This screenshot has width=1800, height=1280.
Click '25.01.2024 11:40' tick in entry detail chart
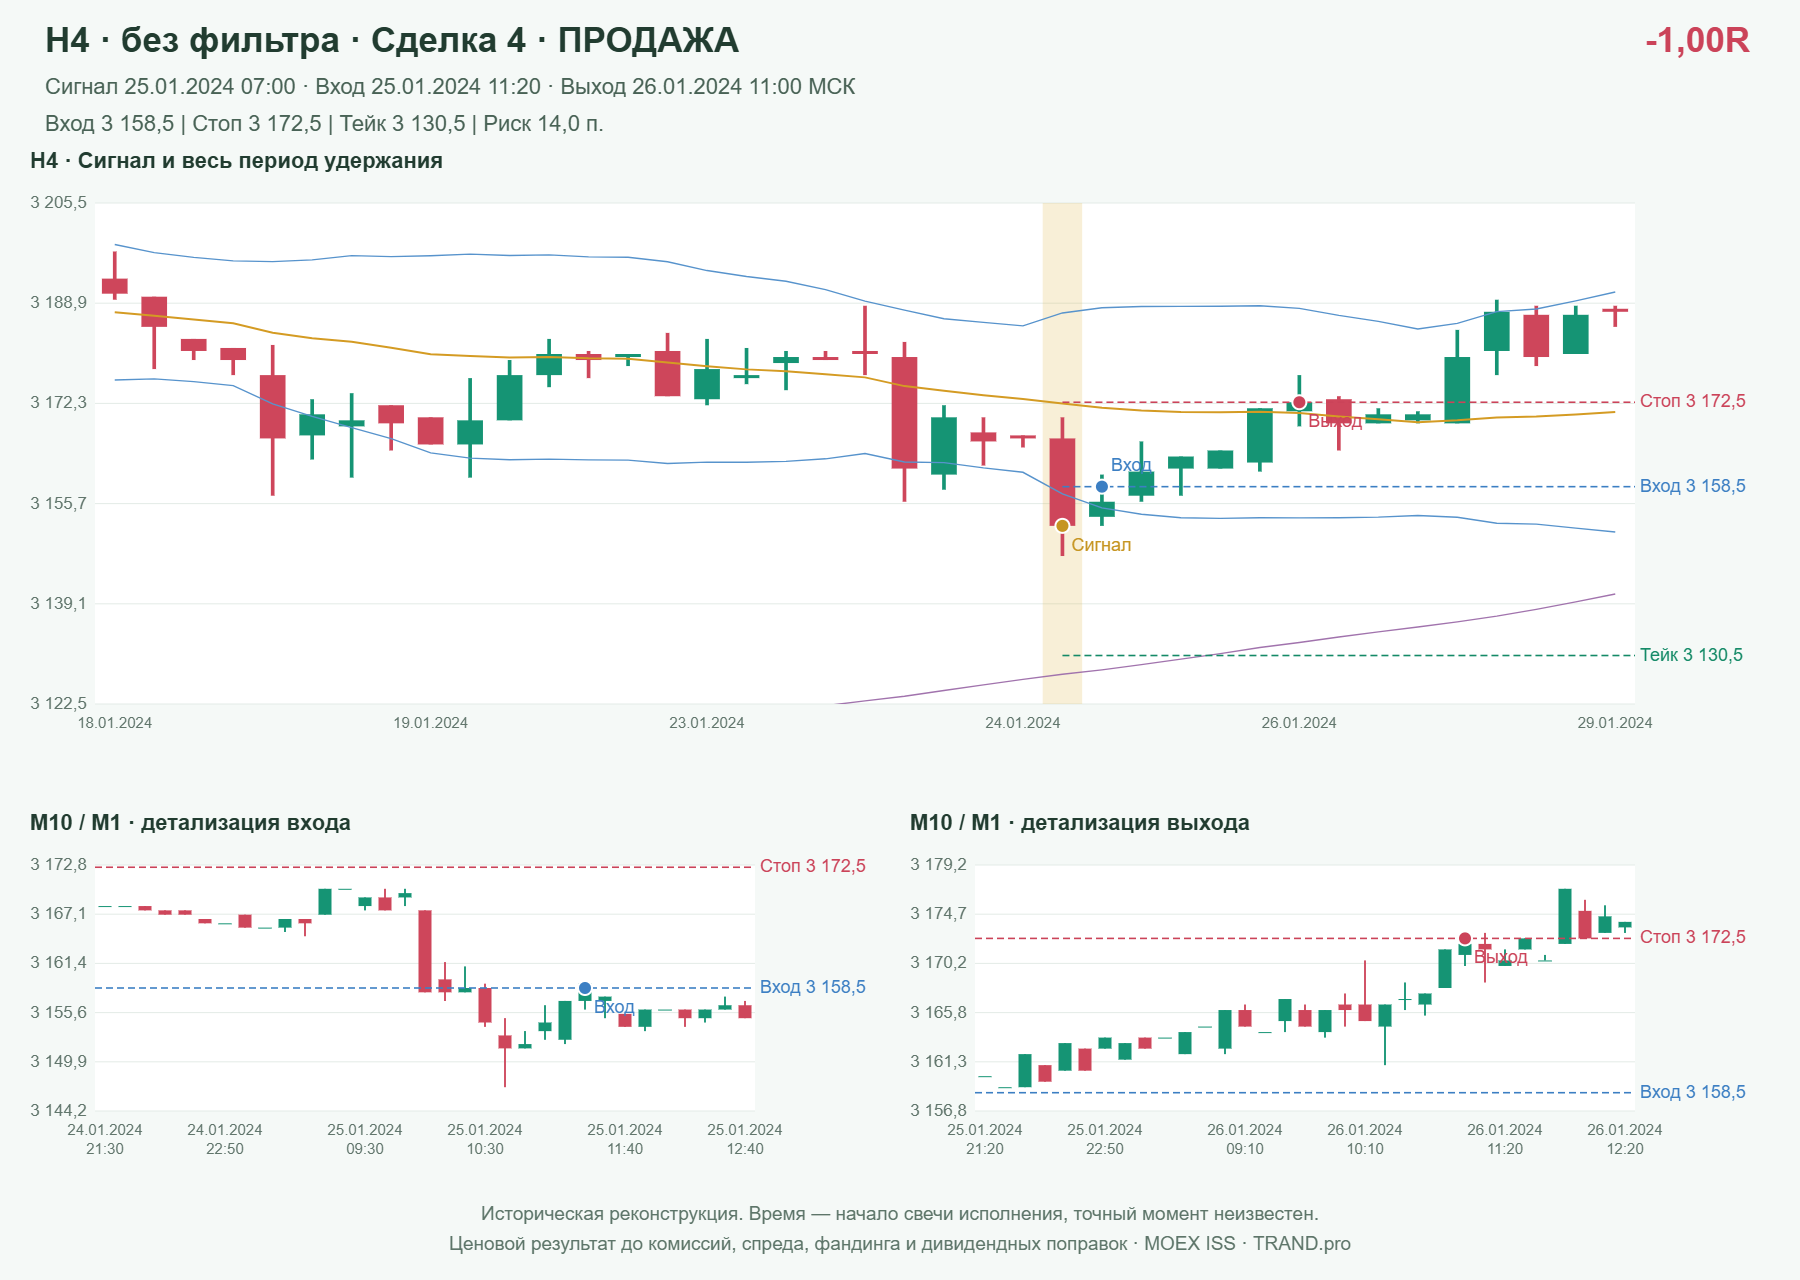[625, 1139]
